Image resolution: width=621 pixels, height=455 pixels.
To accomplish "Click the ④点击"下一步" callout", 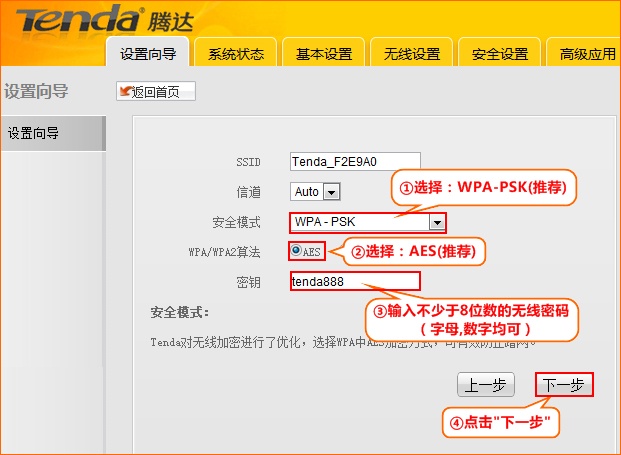I will pos(503,422).
